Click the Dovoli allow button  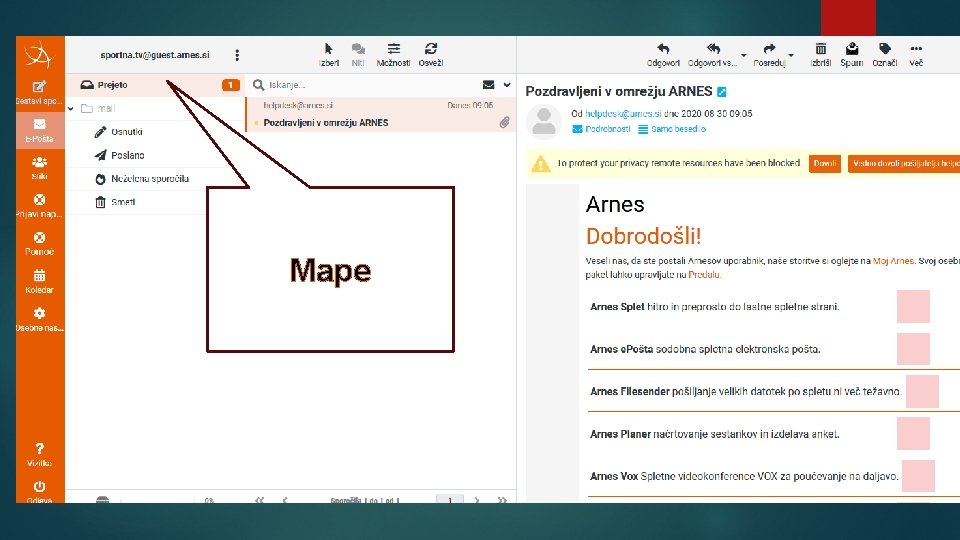(825, 163)
